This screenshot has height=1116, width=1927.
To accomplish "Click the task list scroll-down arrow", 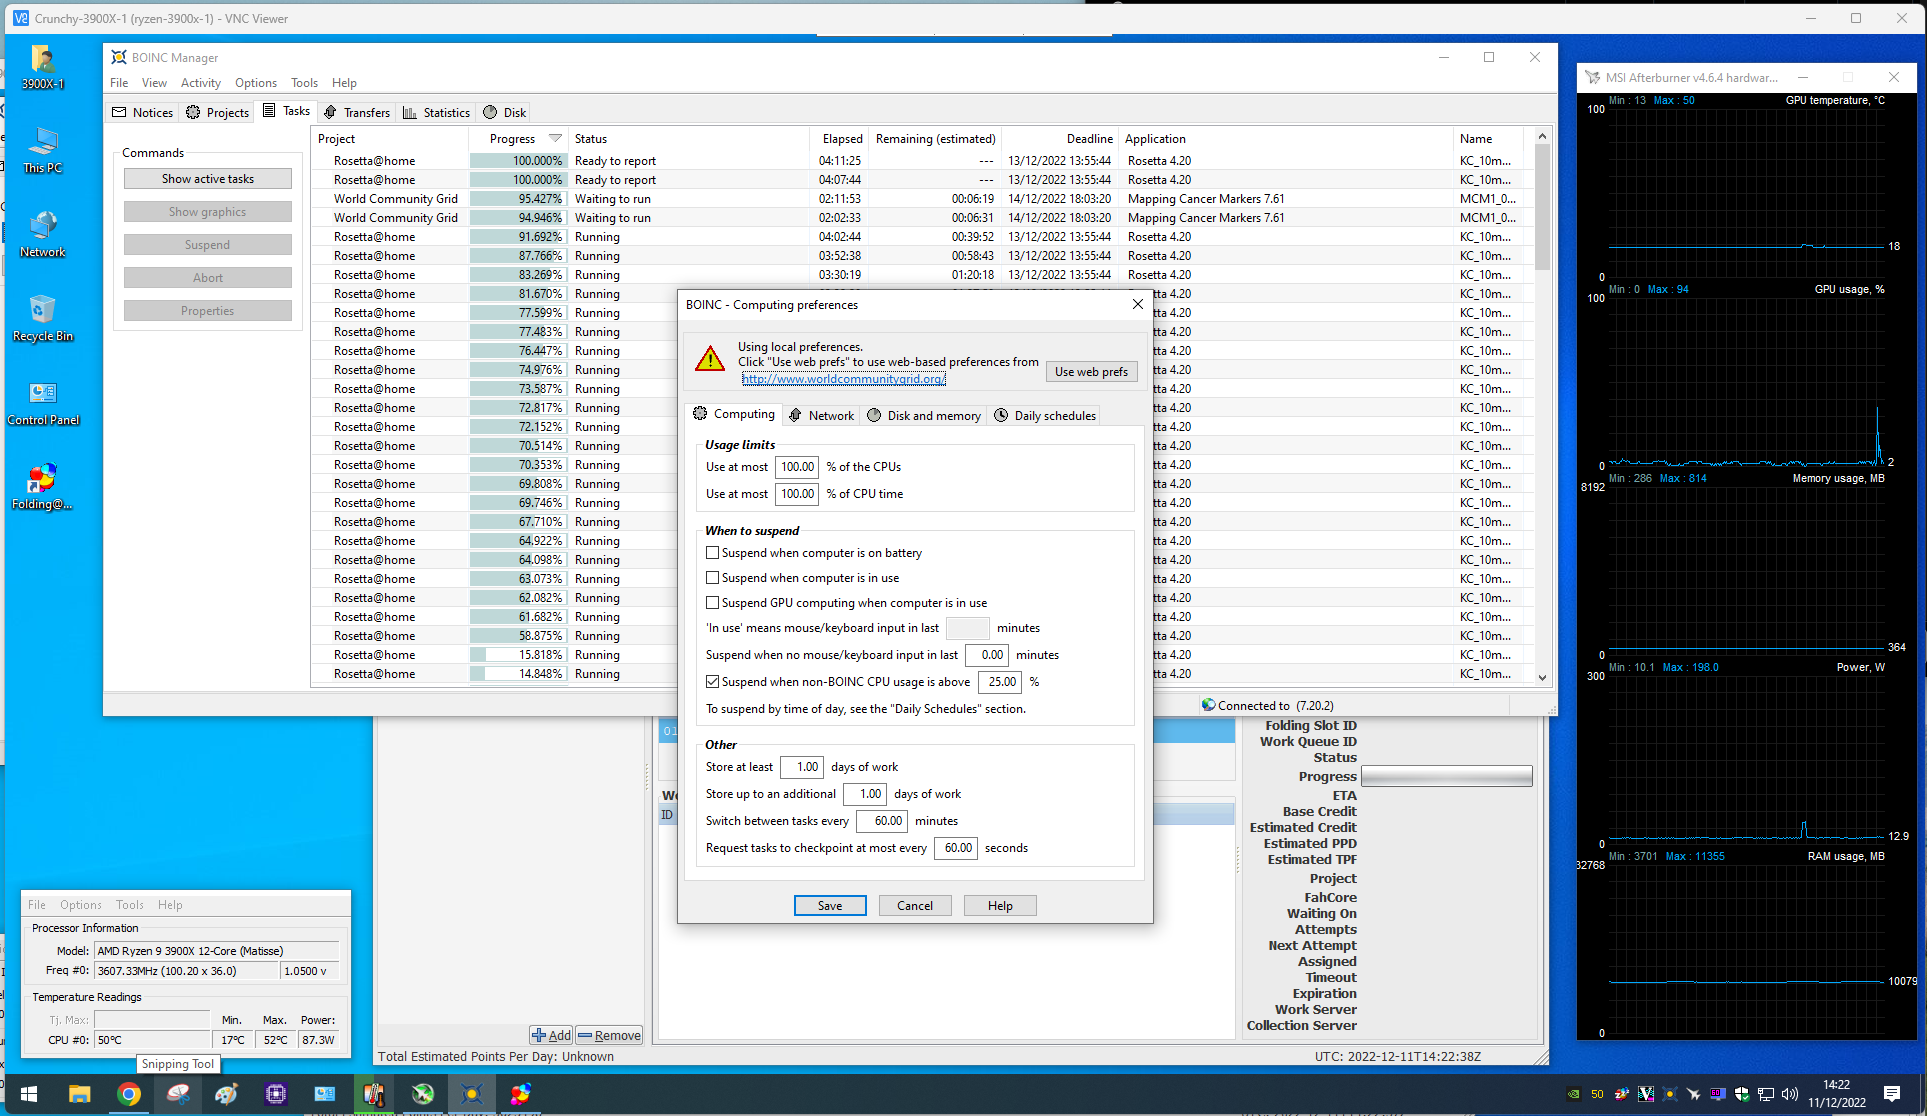I will coord(1542,677).
